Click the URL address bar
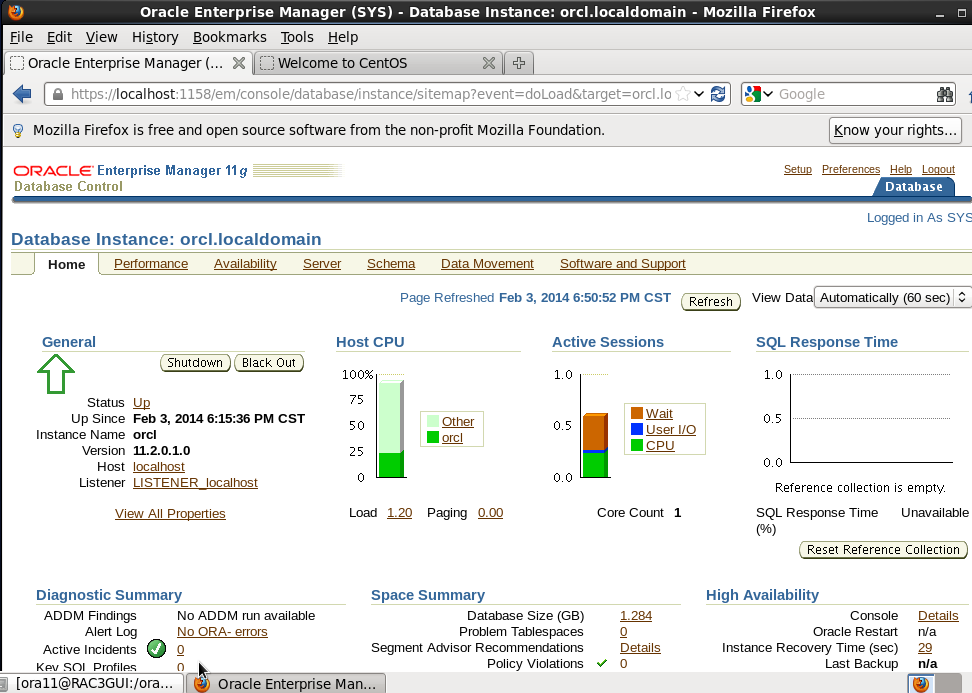Viewport: 972px width, 693px height. (x=370, y=94)
